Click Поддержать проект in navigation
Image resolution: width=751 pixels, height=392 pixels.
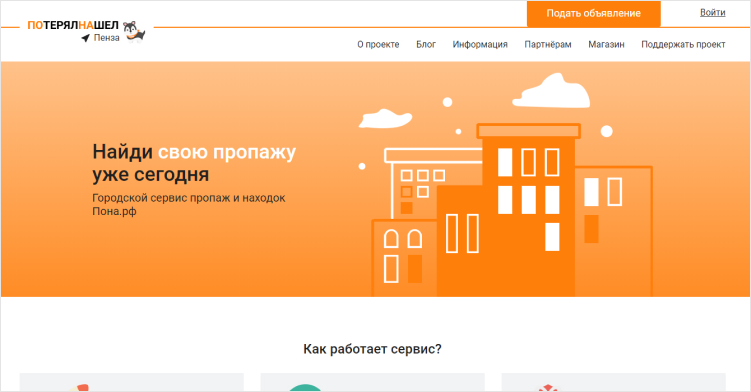(683, 44)
